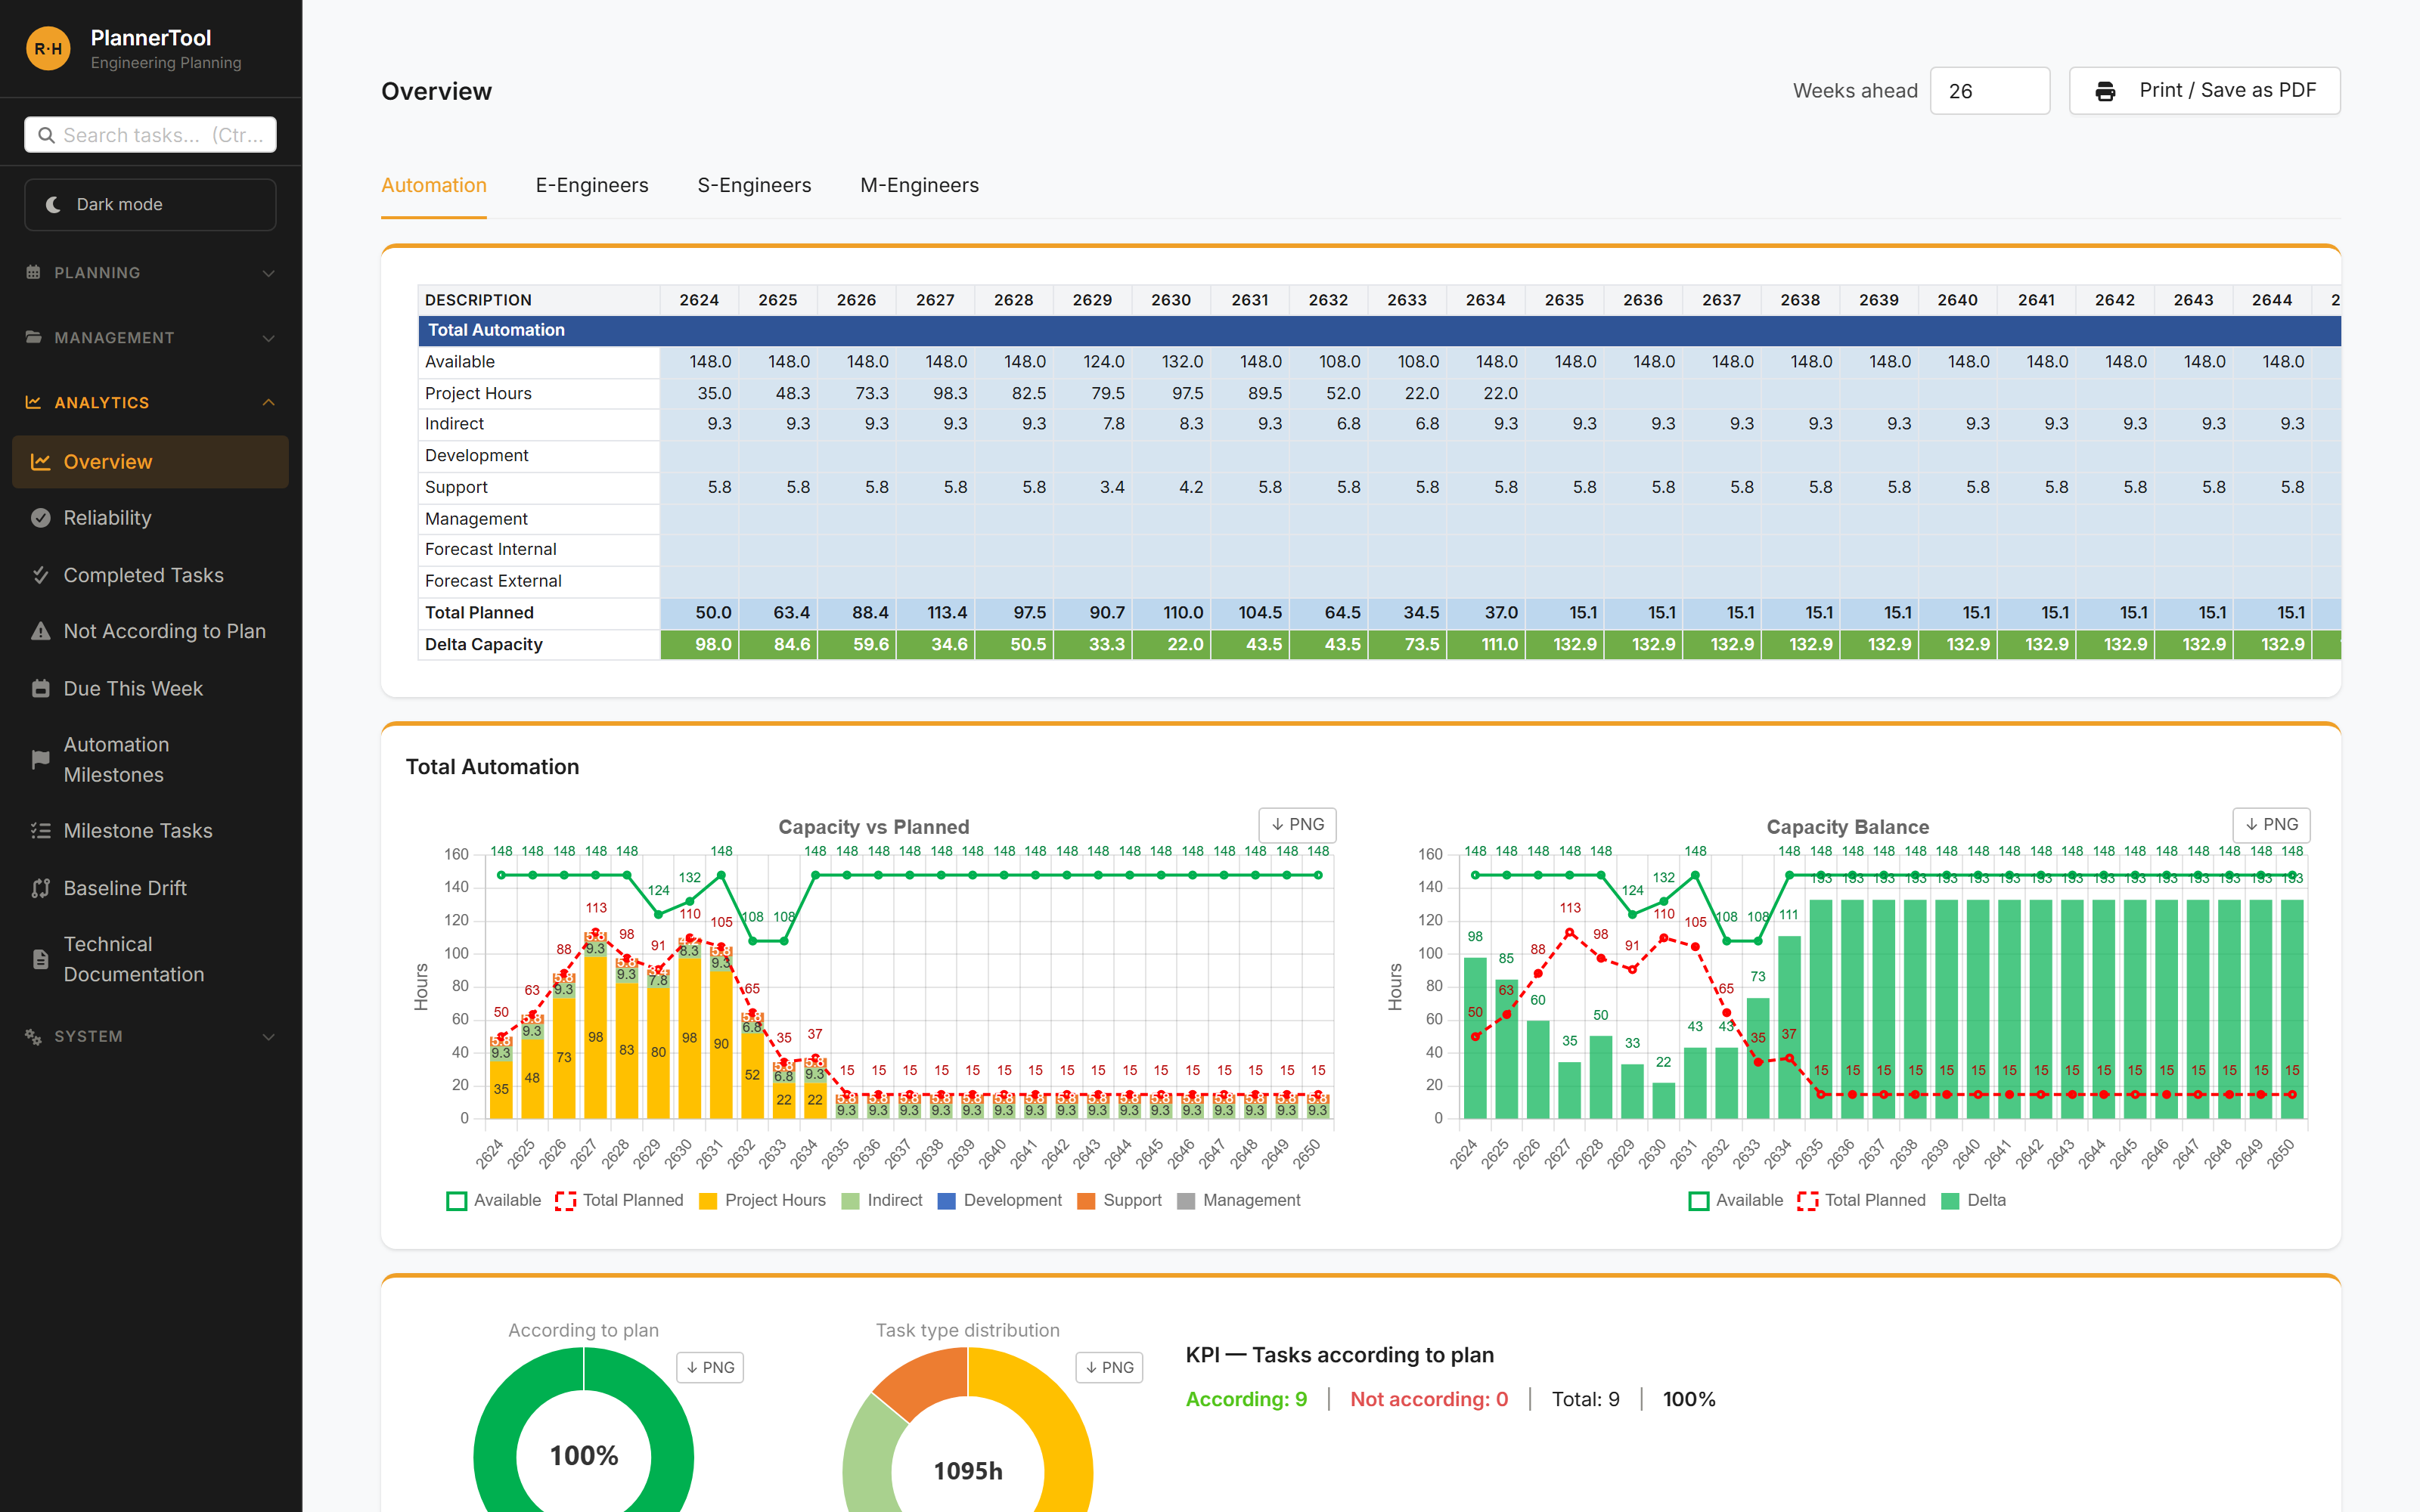Switch to the M-Engineers tab

pos(919,185)
